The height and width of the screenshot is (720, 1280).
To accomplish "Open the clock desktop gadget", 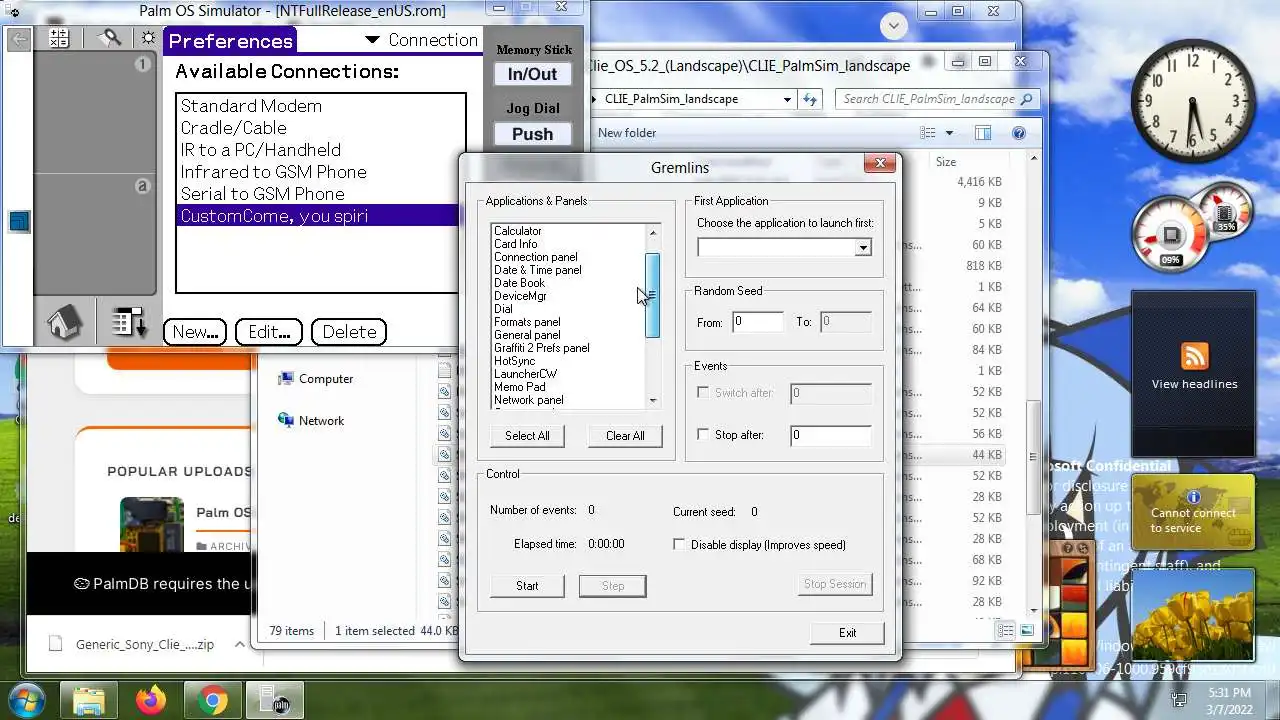I will click(x=1192, y=103).
